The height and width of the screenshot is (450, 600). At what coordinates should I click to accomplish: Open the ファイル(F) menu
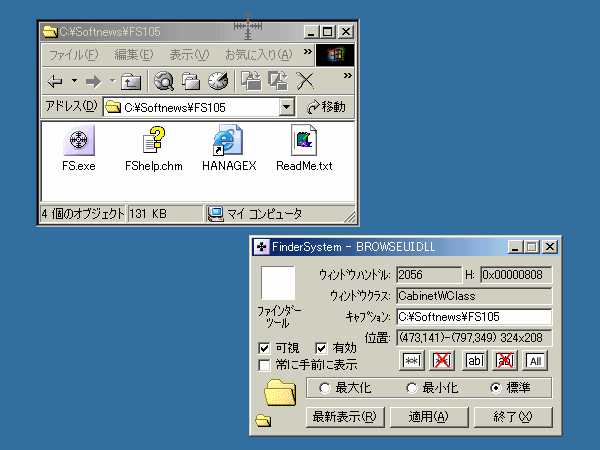click(x=74, y=54)
